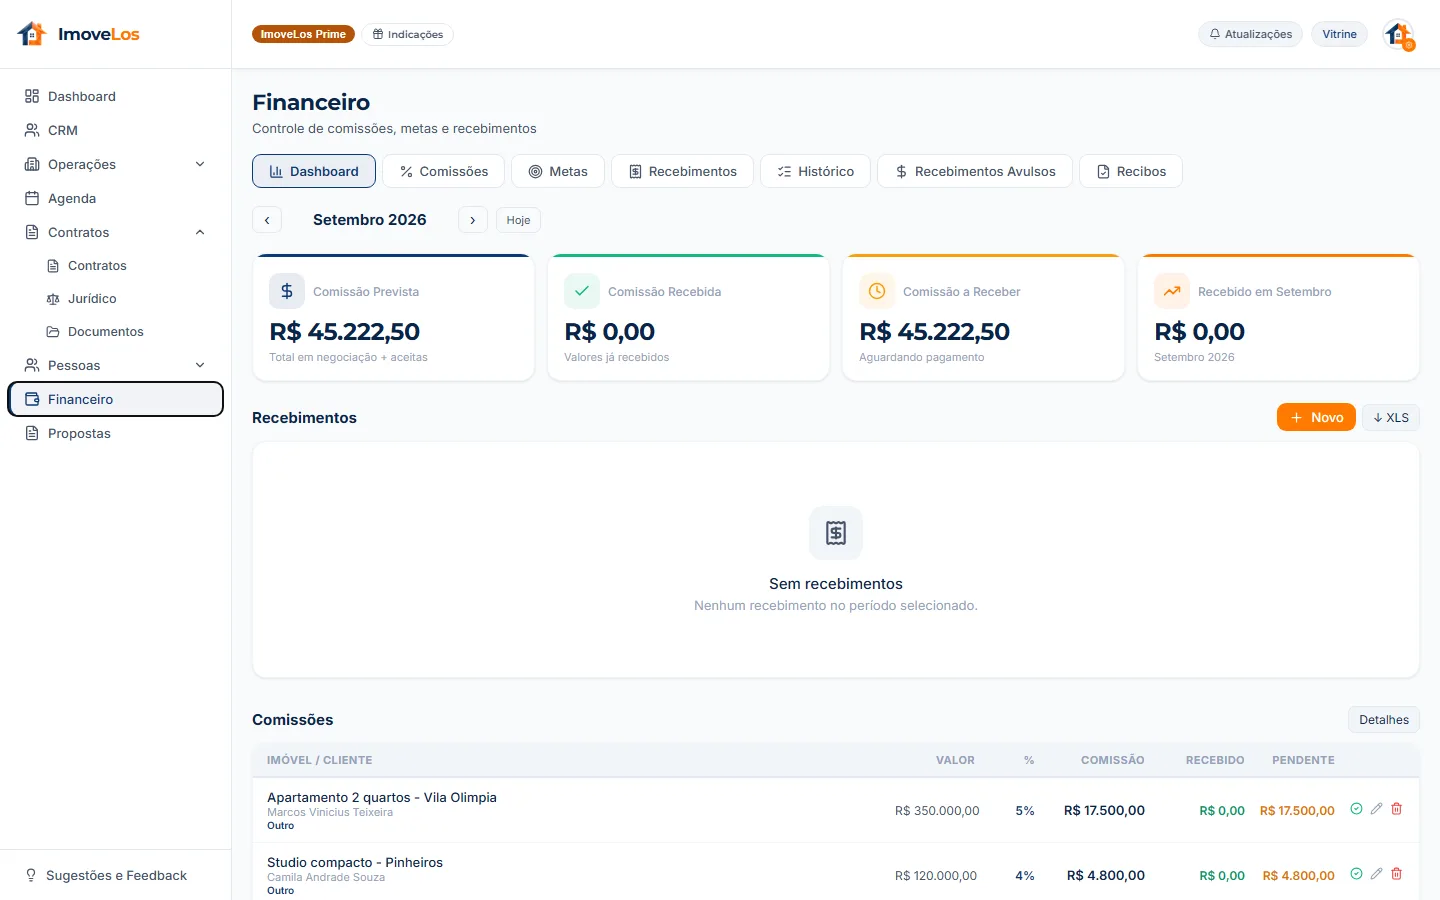Open Propostas in the sidebar
Screen dimensions: 1440x900
(x=116, y=433)
